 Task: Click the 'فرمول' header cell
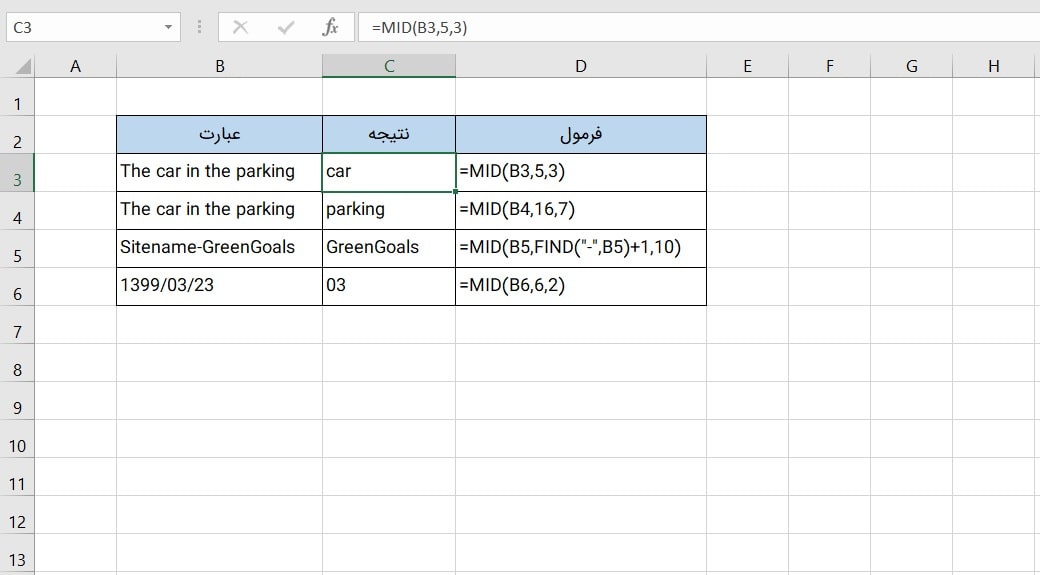click(x=580, y=134)
